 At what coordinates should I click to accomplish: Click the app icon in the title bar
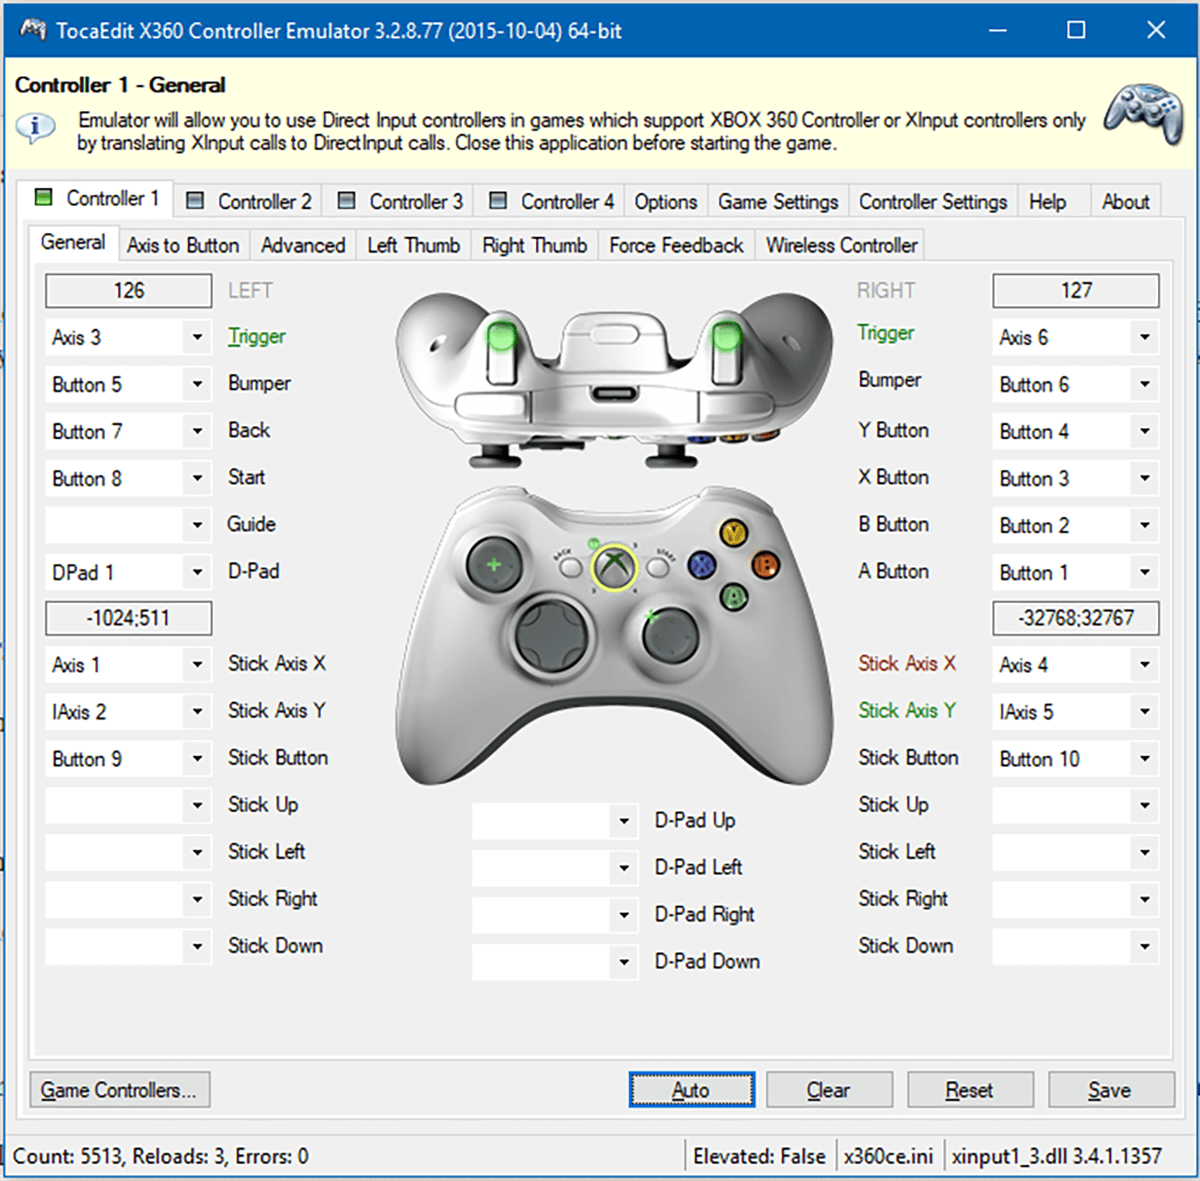point(33,30)
